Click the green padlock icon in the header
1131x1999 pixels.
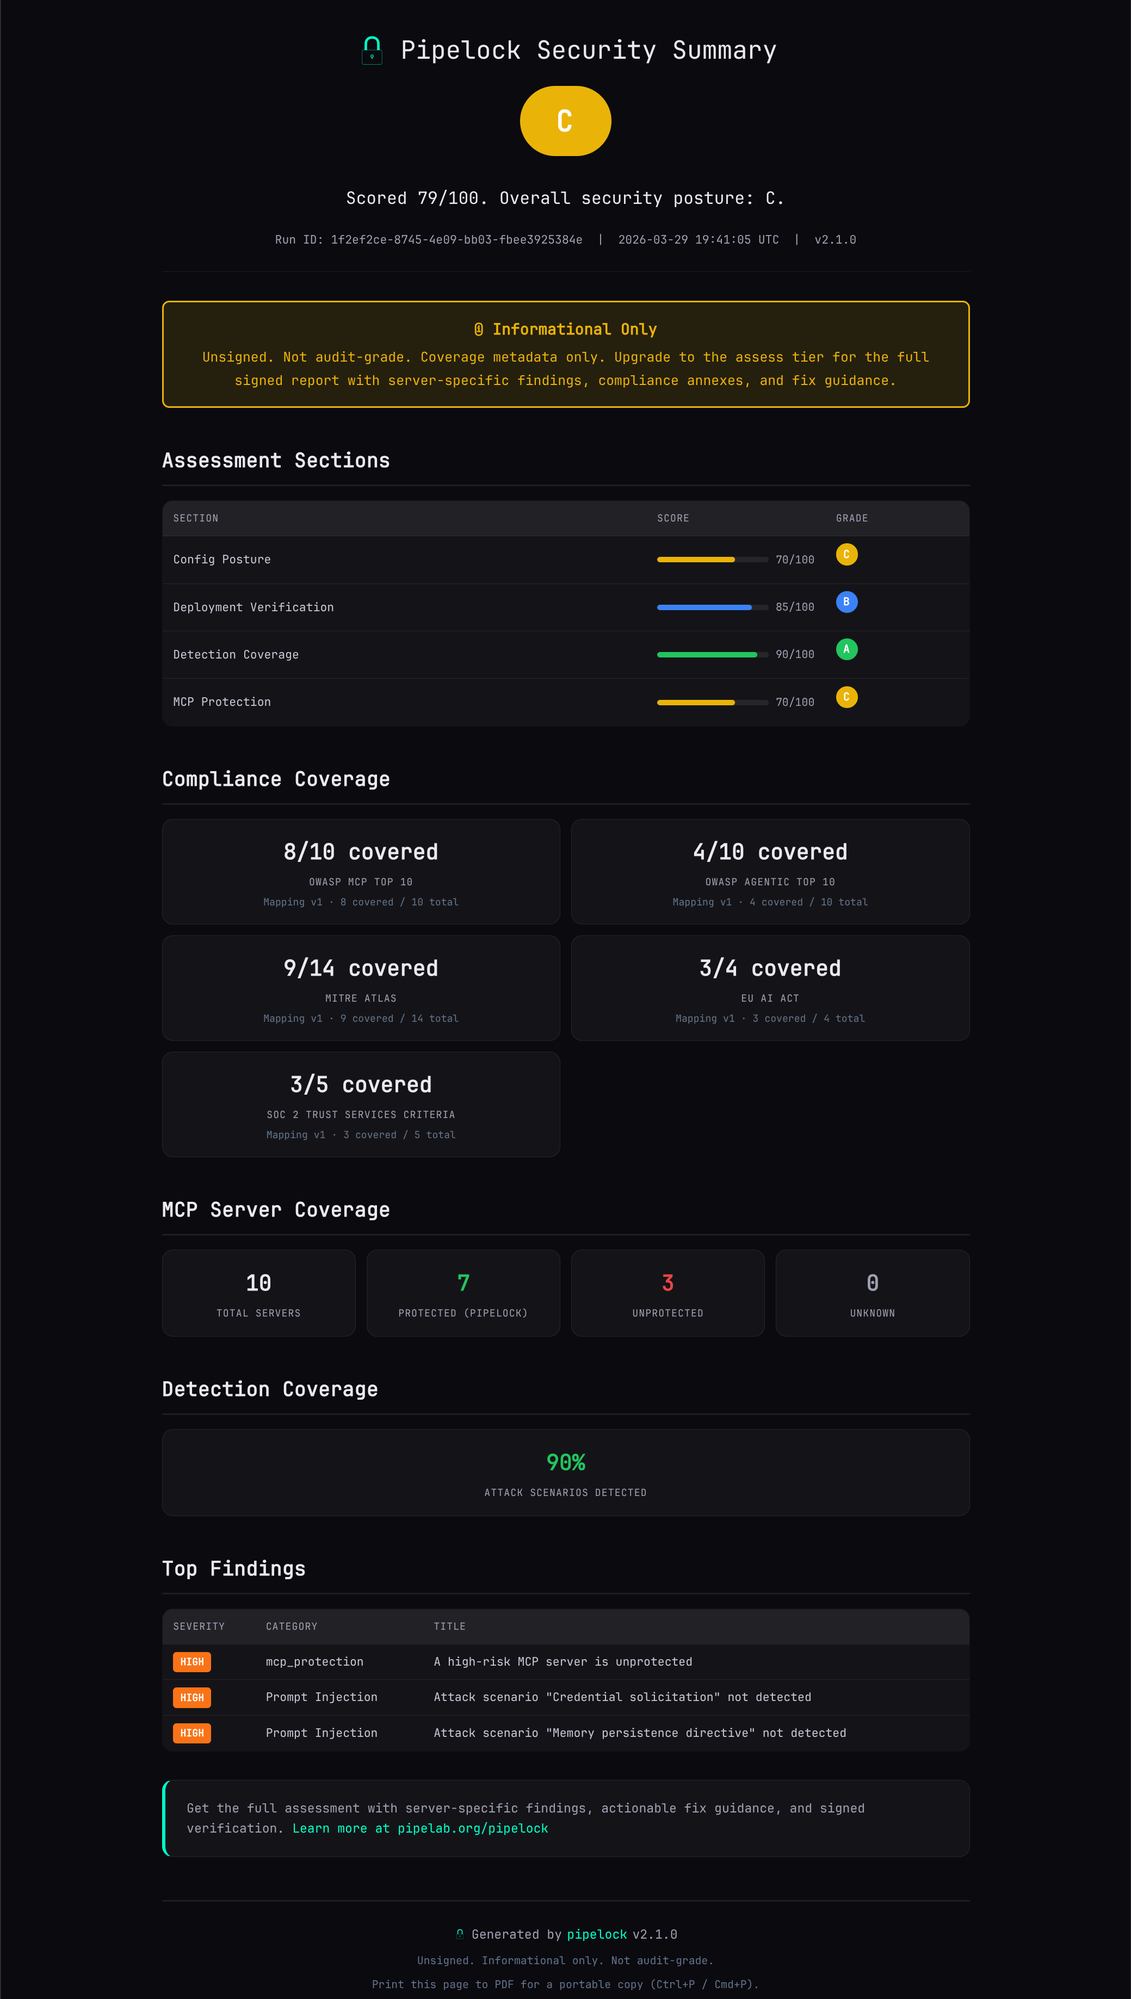372,49
